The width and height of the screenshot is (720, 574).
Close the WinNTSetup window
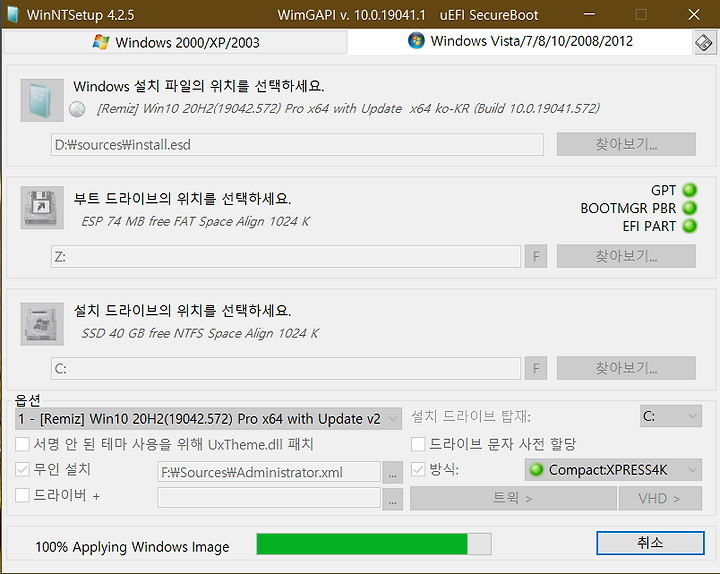coord(694,14)
